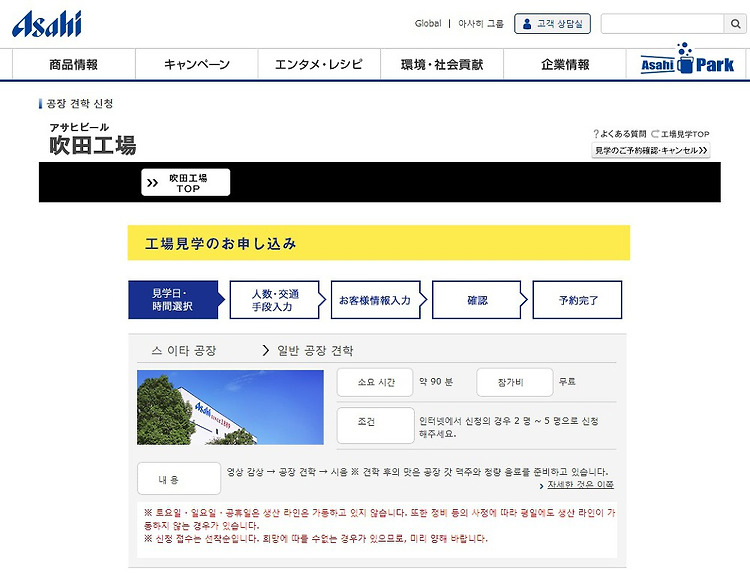Click the 공장 견학 신청 breadcrumb text
The image size is (750, 573).
[79, 103]
